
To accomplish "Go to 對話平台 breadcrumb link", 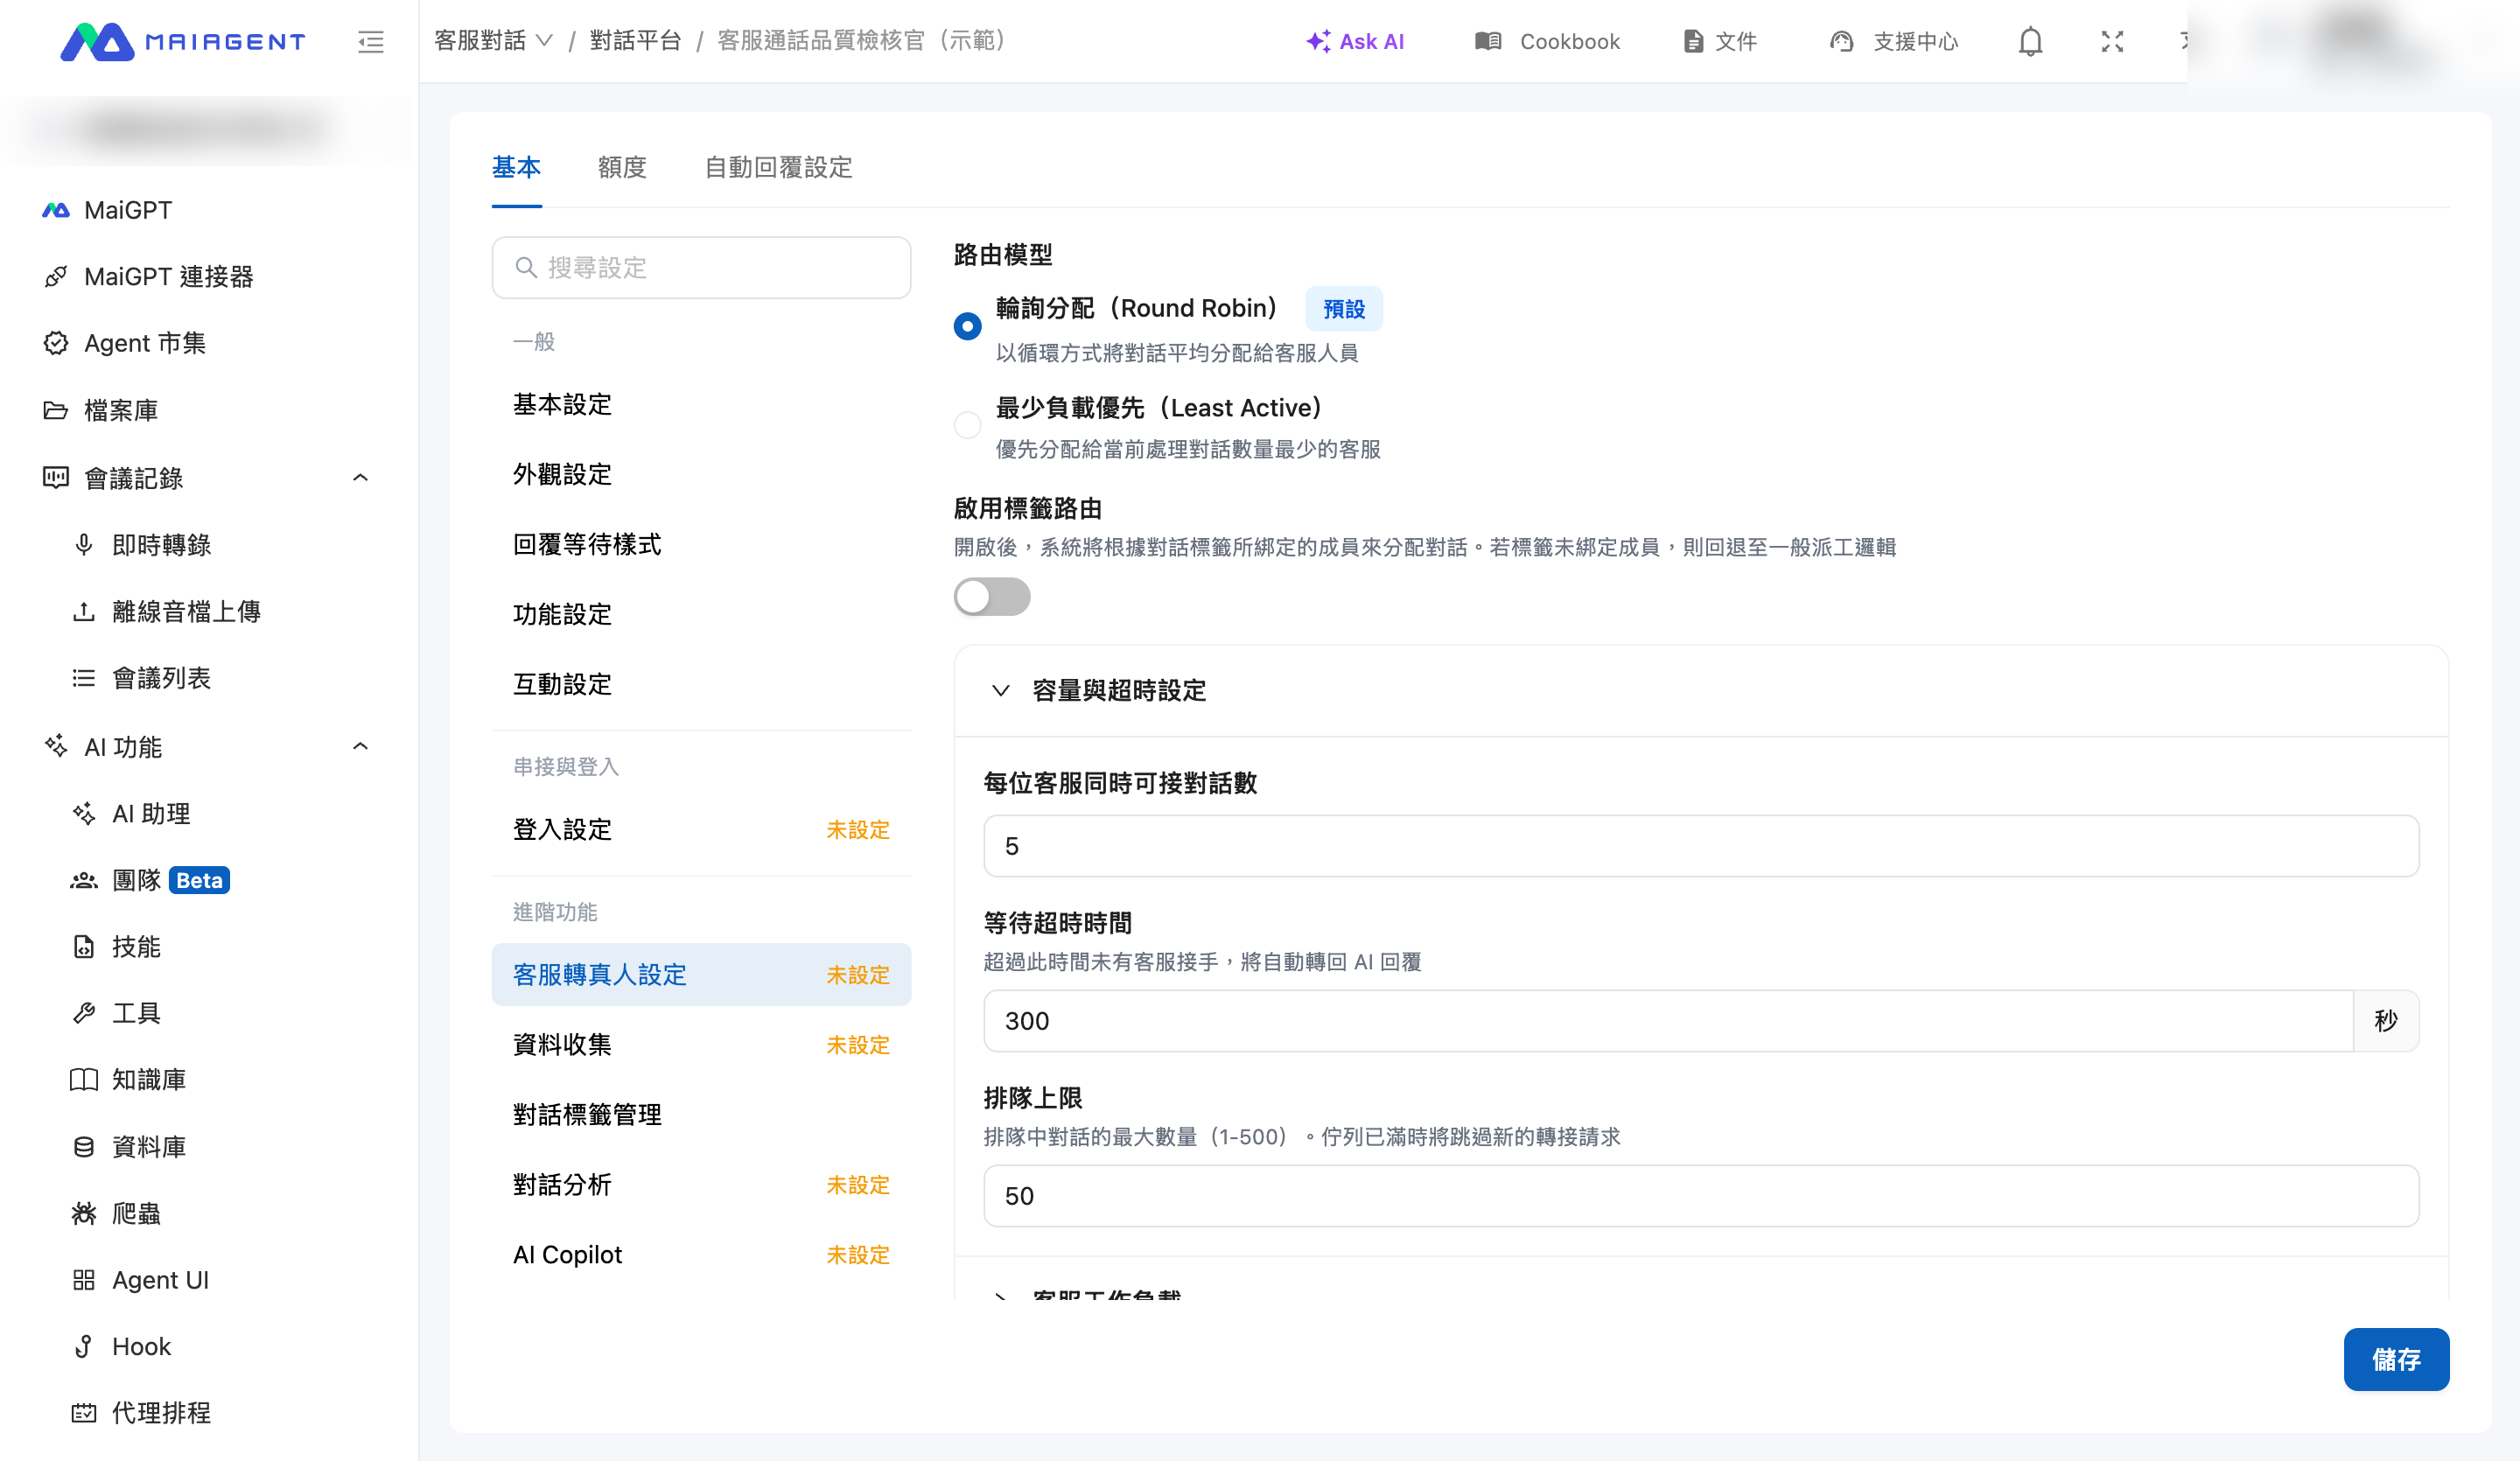I will 635,41.
